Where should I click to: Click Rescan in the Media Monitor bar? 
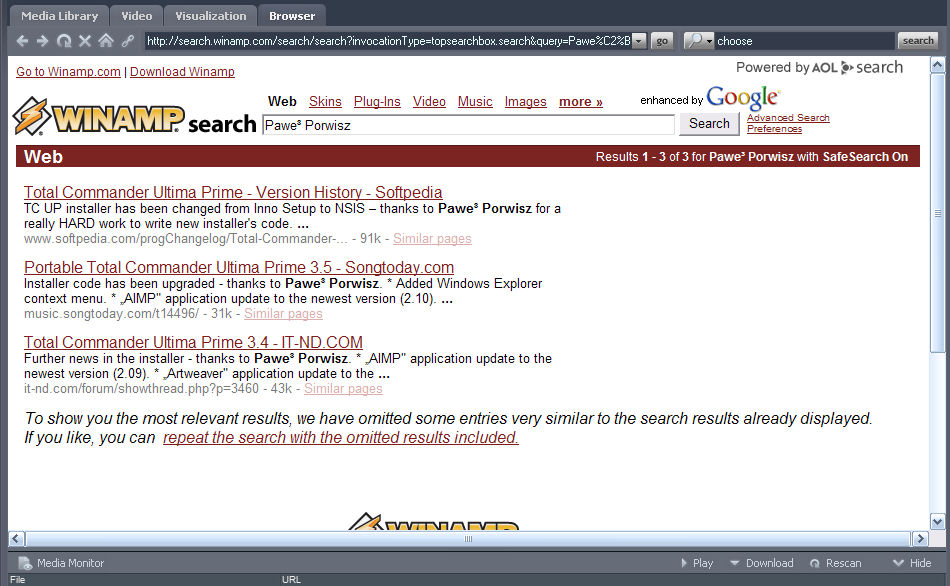[835, 563]
